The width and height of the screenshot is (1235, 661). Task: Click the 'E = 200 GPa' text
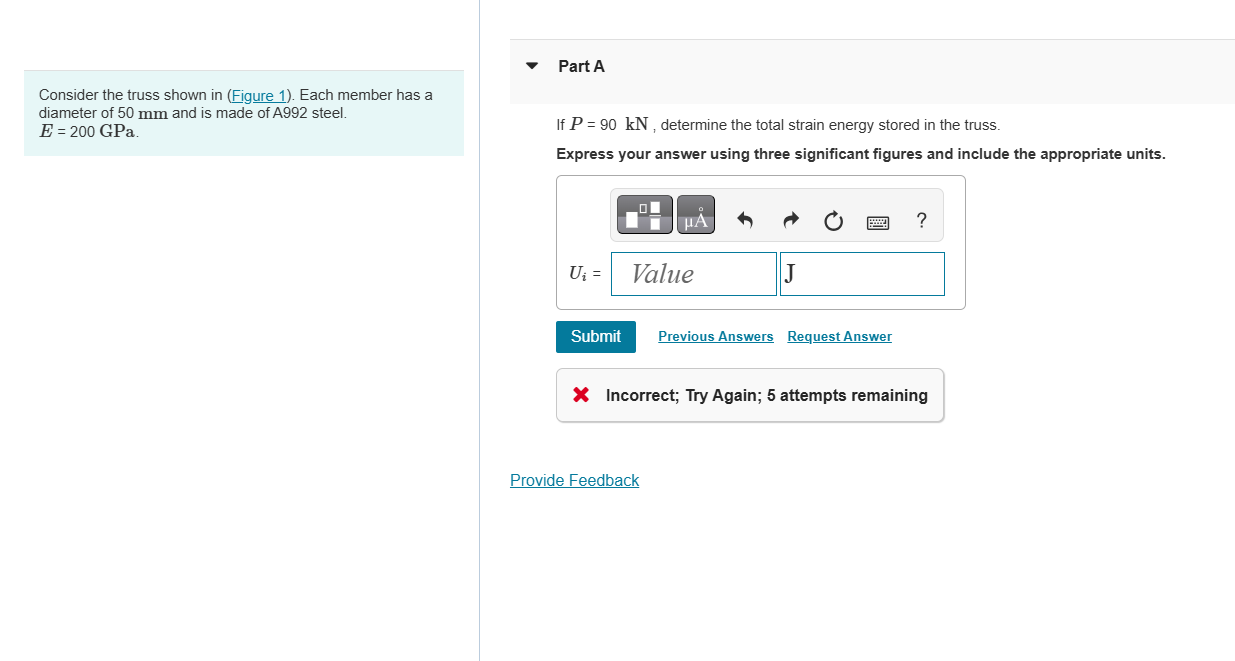tap(89, 131)
